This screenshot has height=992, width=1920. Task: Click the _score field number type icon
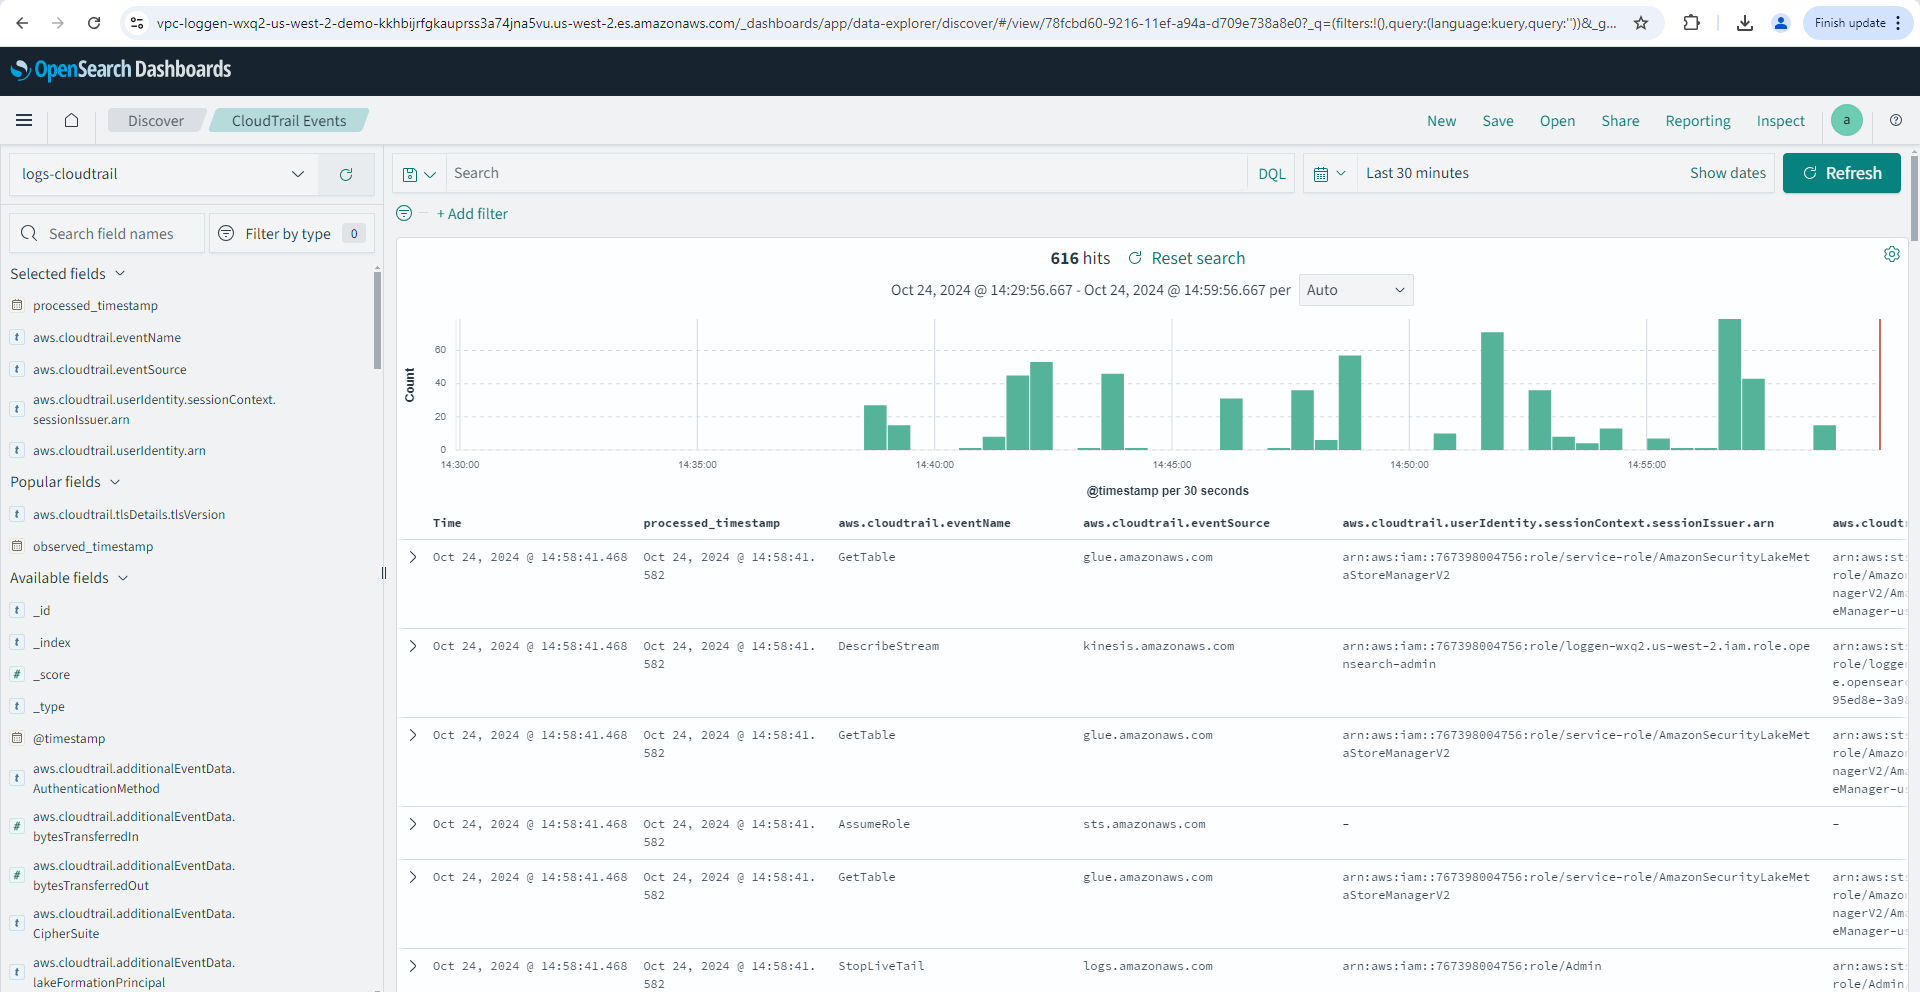click(17, 674)
